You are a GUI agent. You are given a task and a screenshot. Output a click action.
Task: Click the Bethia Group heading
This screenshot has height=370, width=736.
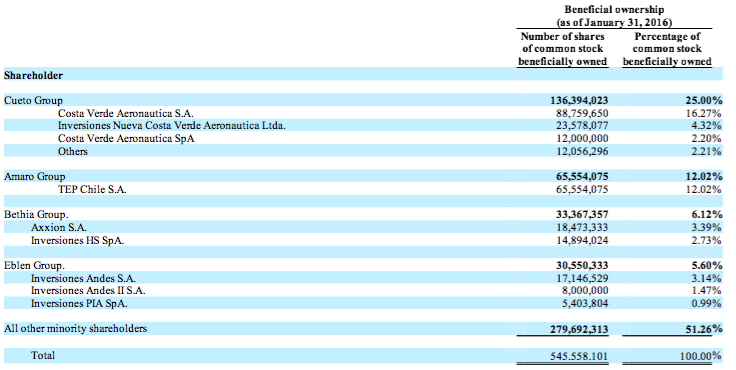tap(36, 215)
